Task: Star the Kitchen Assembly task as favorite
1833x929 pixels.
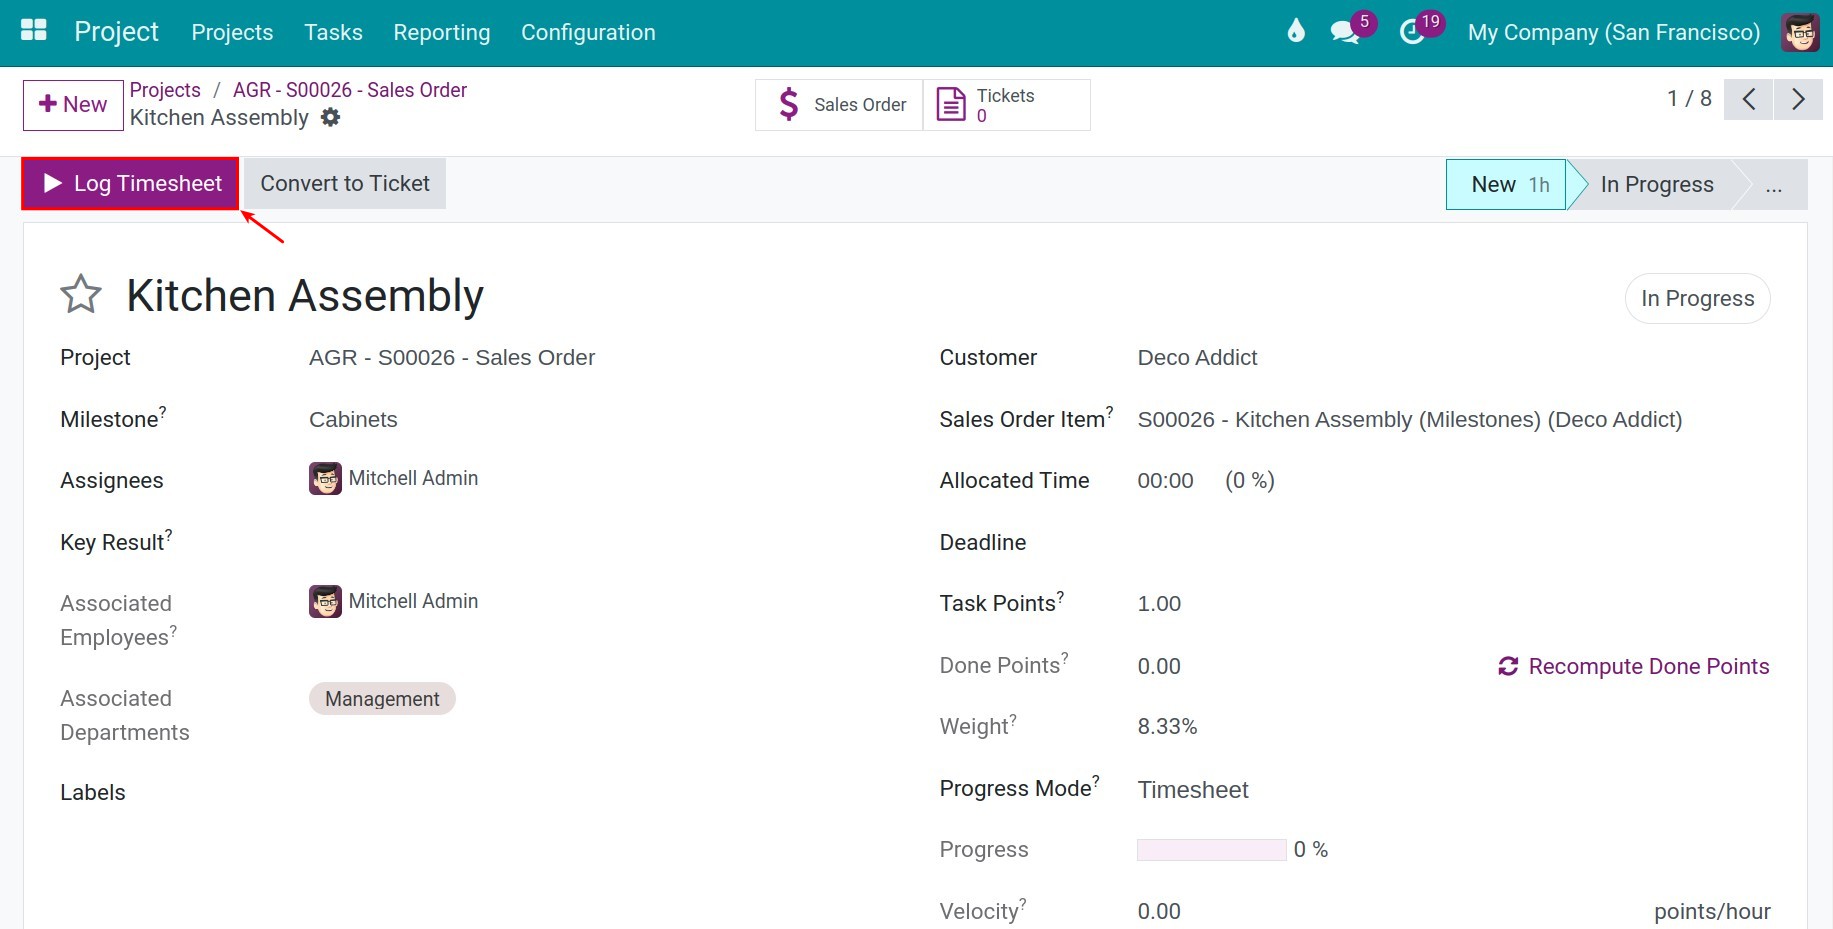Action: [x=81, y=295]
